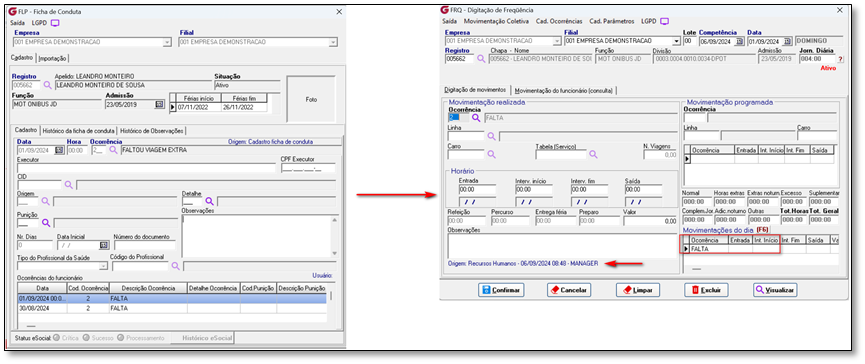Select the Sucesso status radio indicator
Screen dimensions: 865x364
pyautogui.click(x=86, y=338)
